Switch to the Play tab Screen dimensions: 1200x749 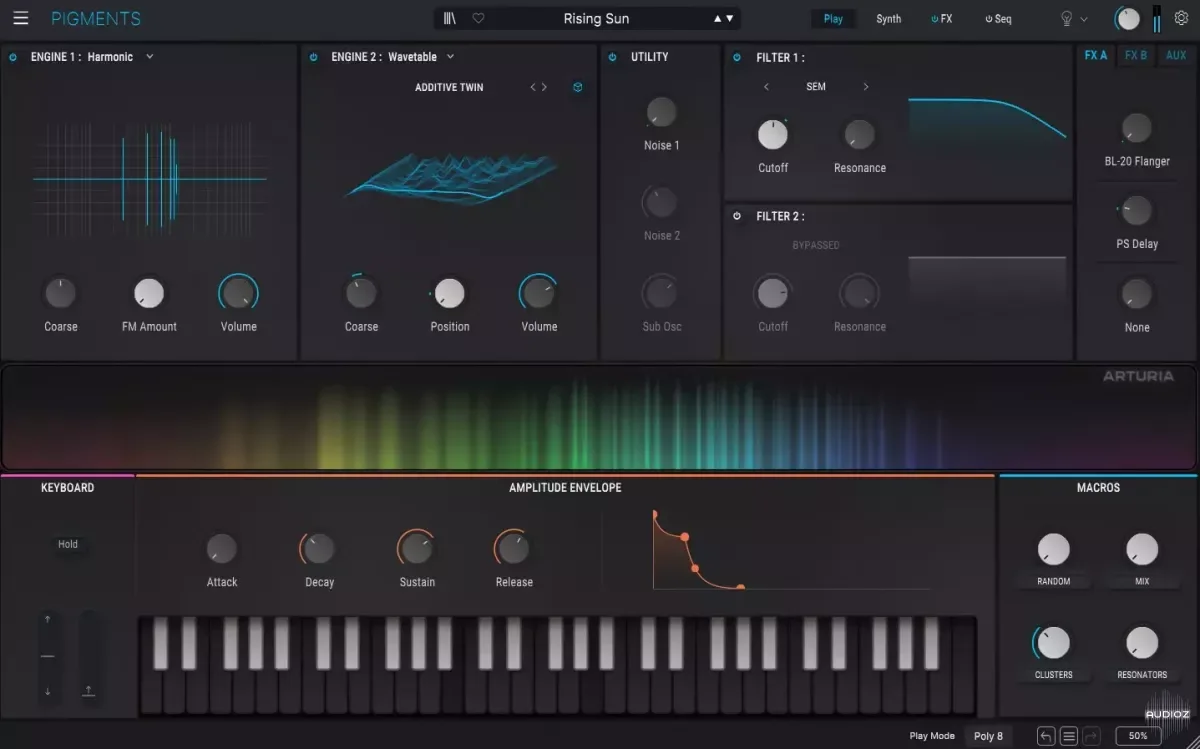point(833,19)
